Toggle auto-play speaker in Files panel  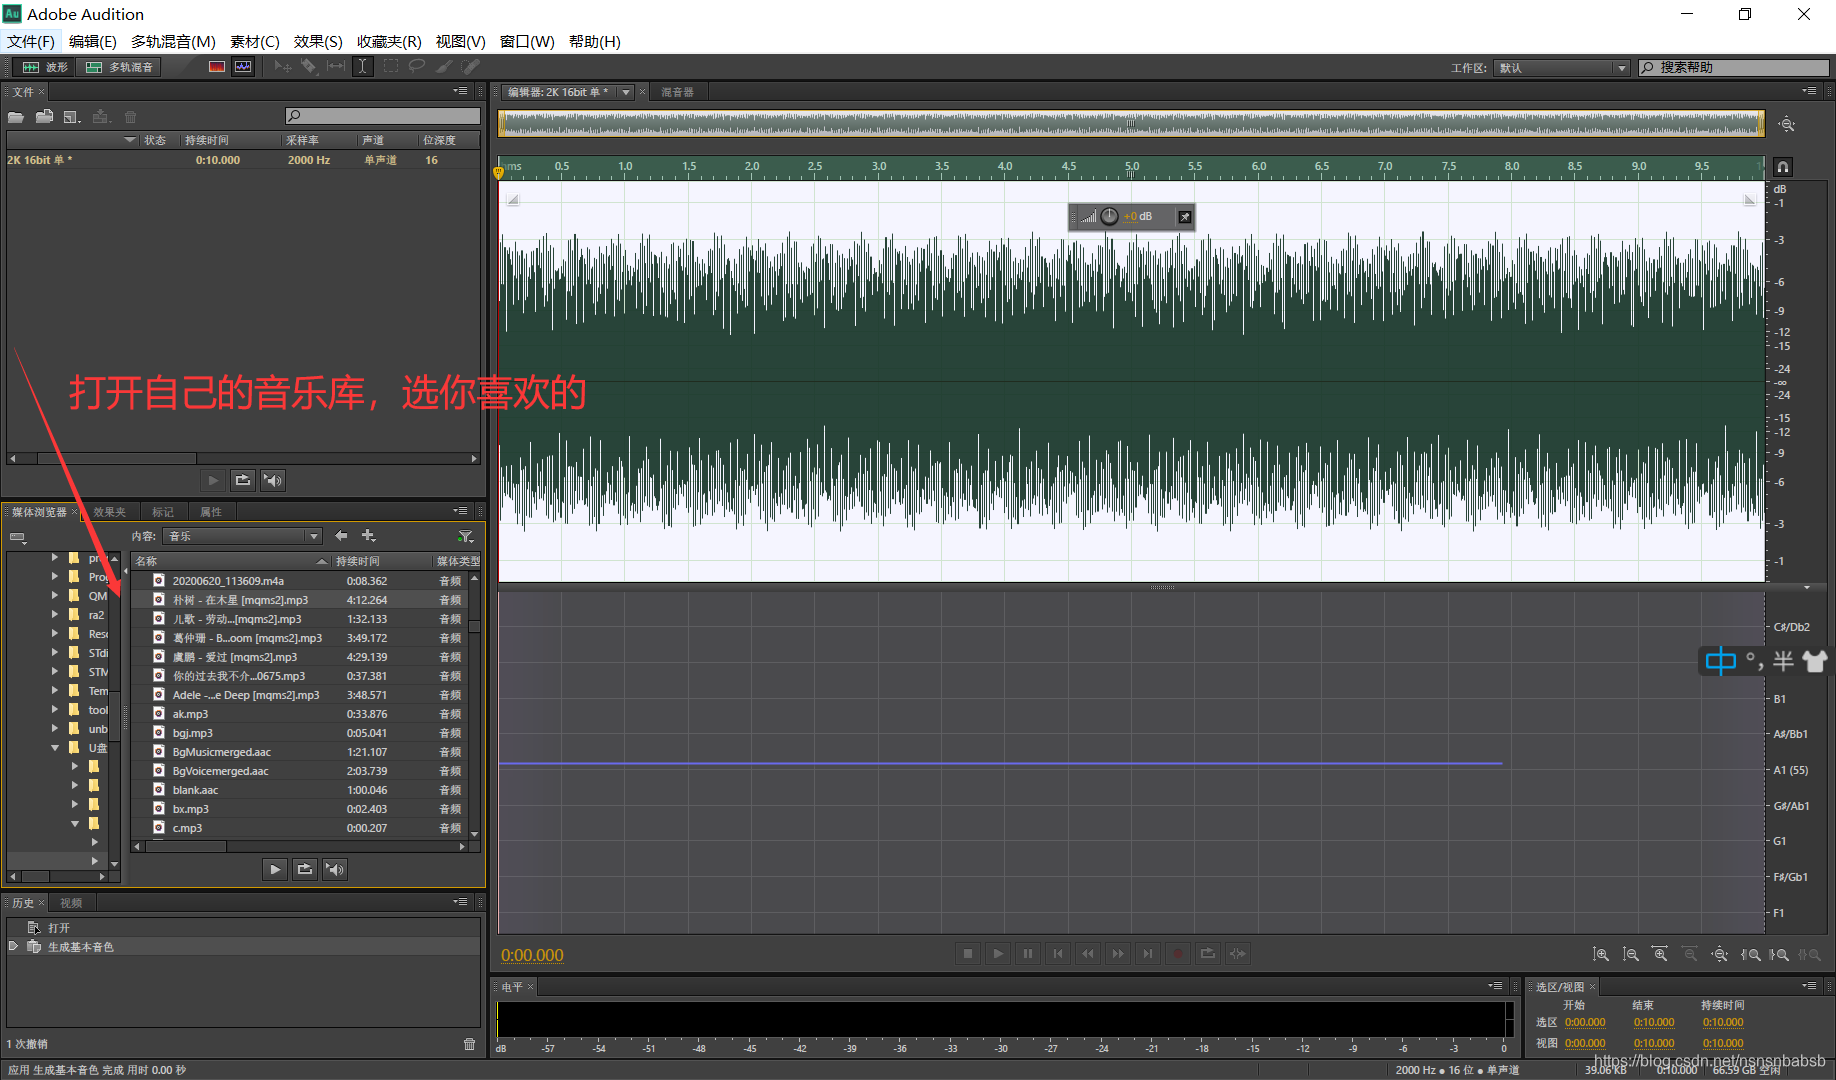(273, 480)
